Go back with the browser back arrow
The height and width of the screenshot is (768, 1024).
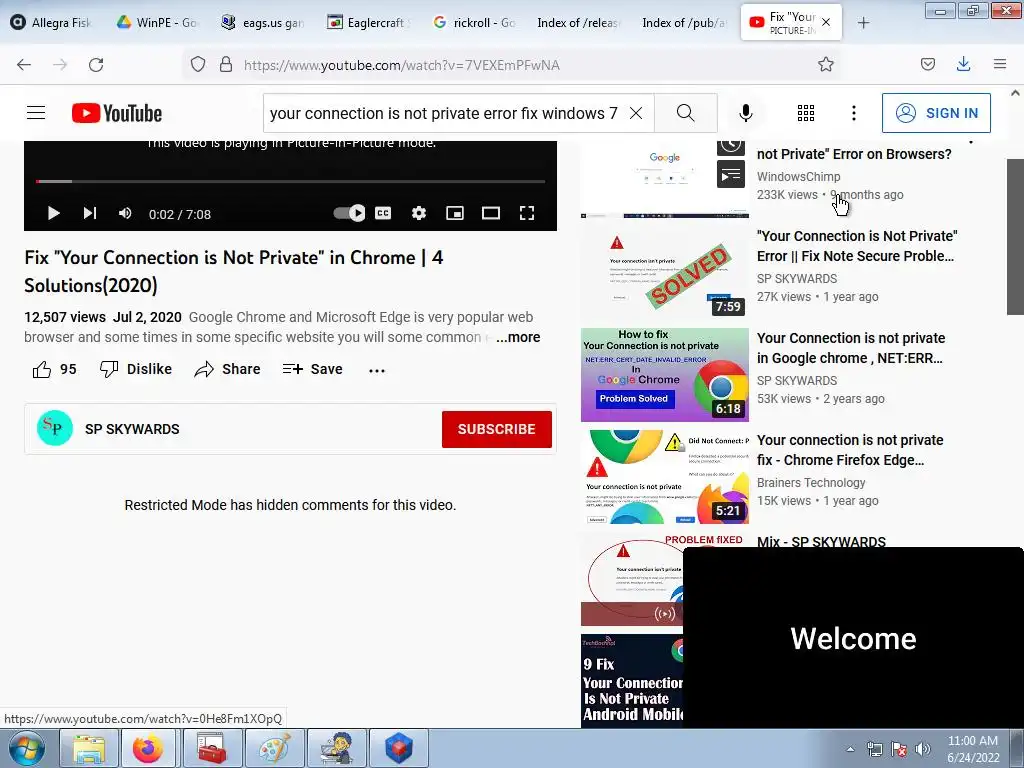24,65
